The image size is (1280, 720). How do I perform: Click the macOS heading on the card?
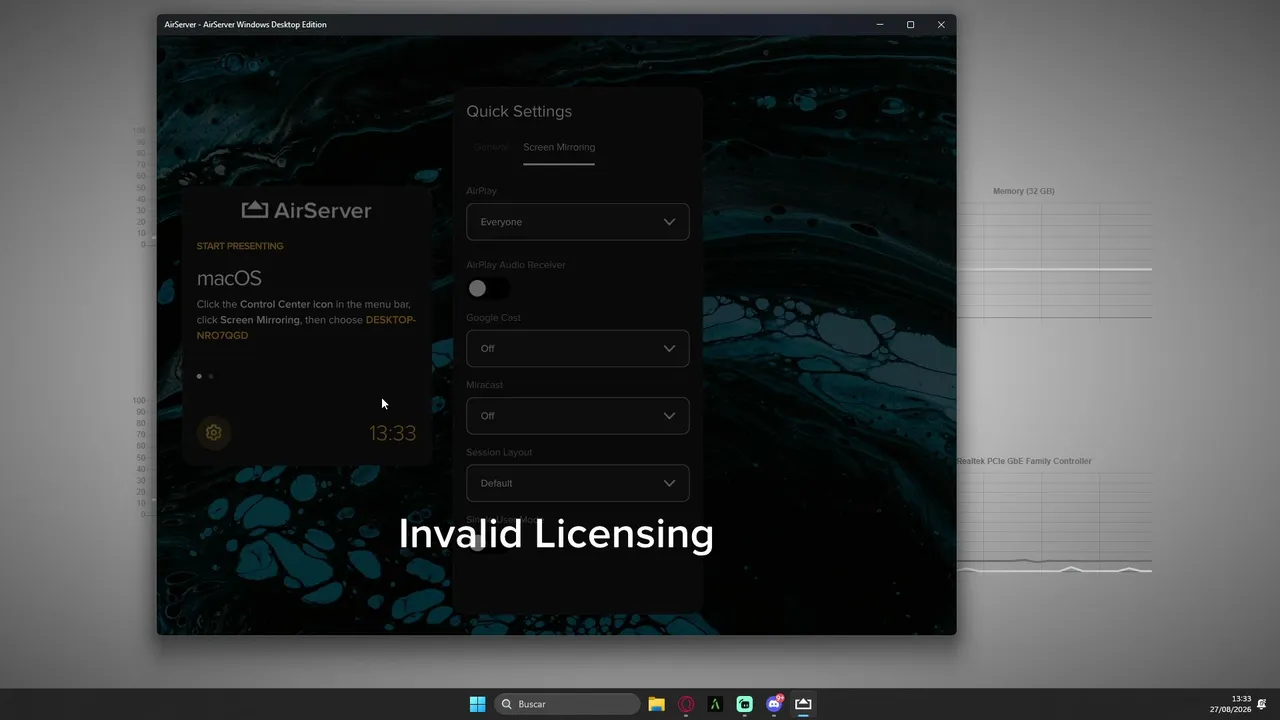(229, 278)
